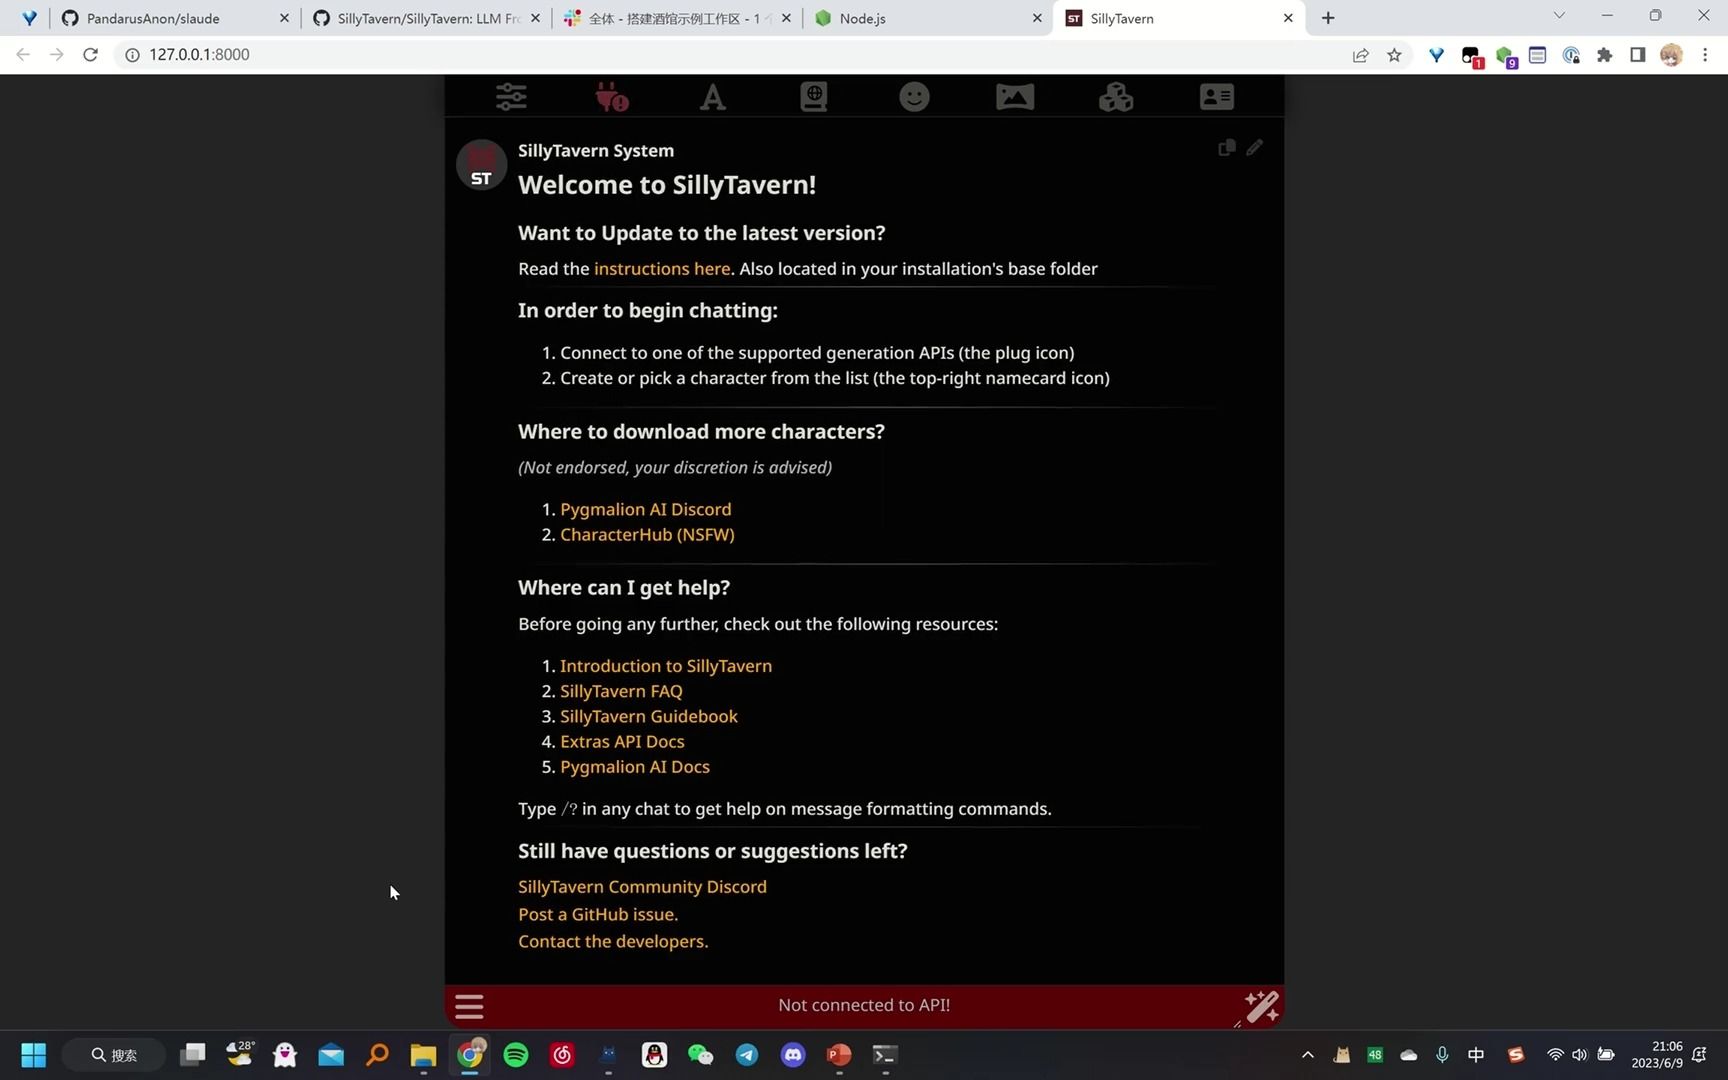The width and height of the screenshot is (1728, 1080).
Task: Click 'Contact the developers' link
Action: 613,942
